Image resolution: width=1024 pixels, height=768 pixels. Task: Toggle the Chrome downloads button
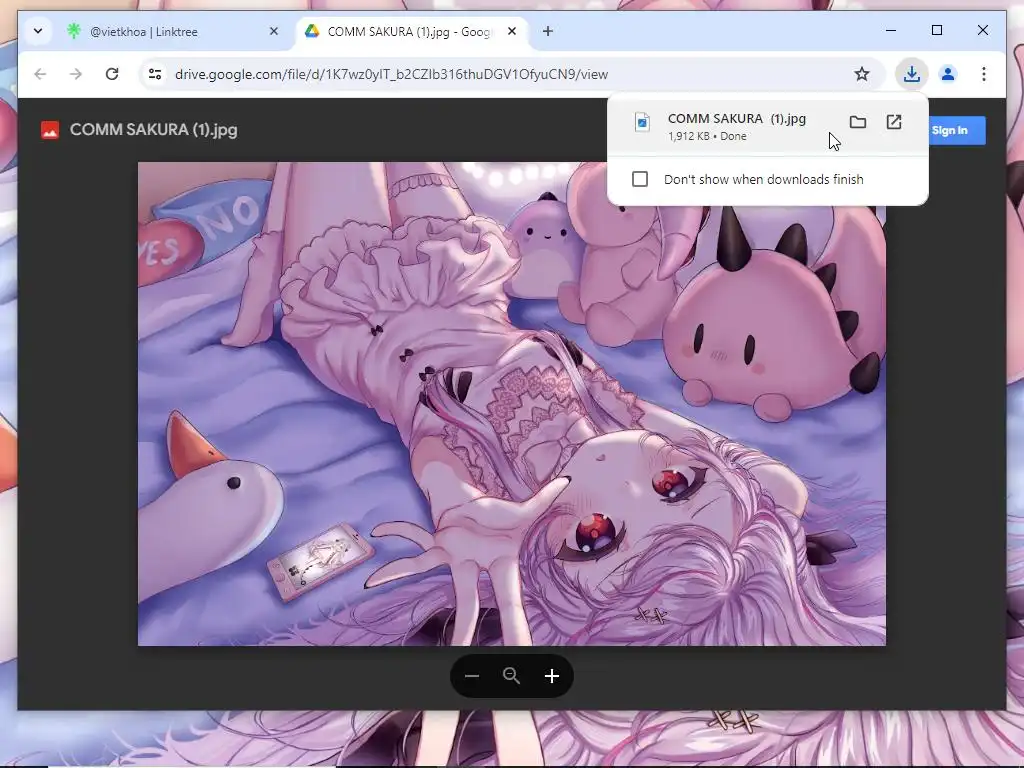click(912, 74)
